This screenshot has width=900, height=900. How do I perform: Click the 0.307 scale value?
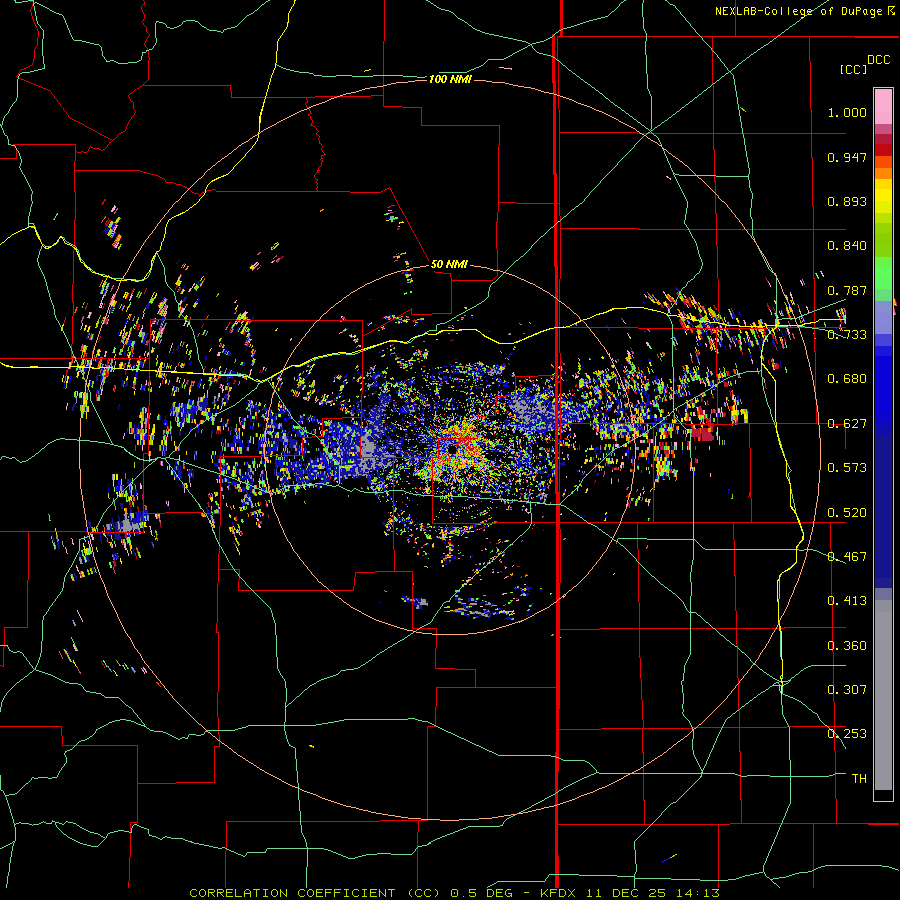pos(847,690)
